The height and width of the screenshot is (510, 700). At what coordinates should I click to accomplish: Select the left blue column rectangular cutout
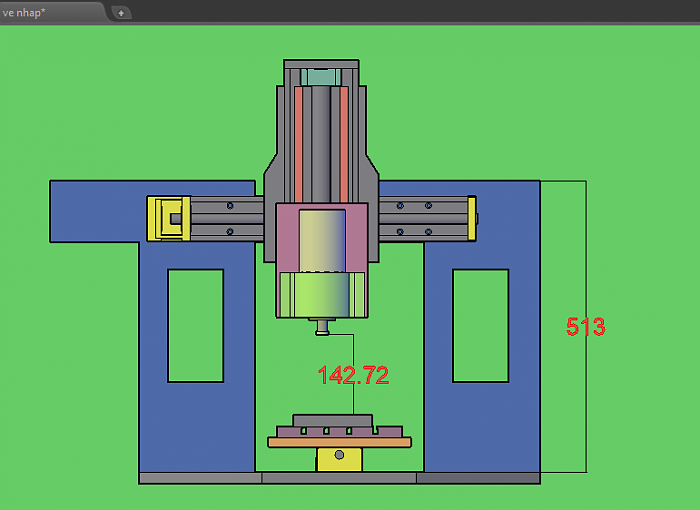pos(195,325)
